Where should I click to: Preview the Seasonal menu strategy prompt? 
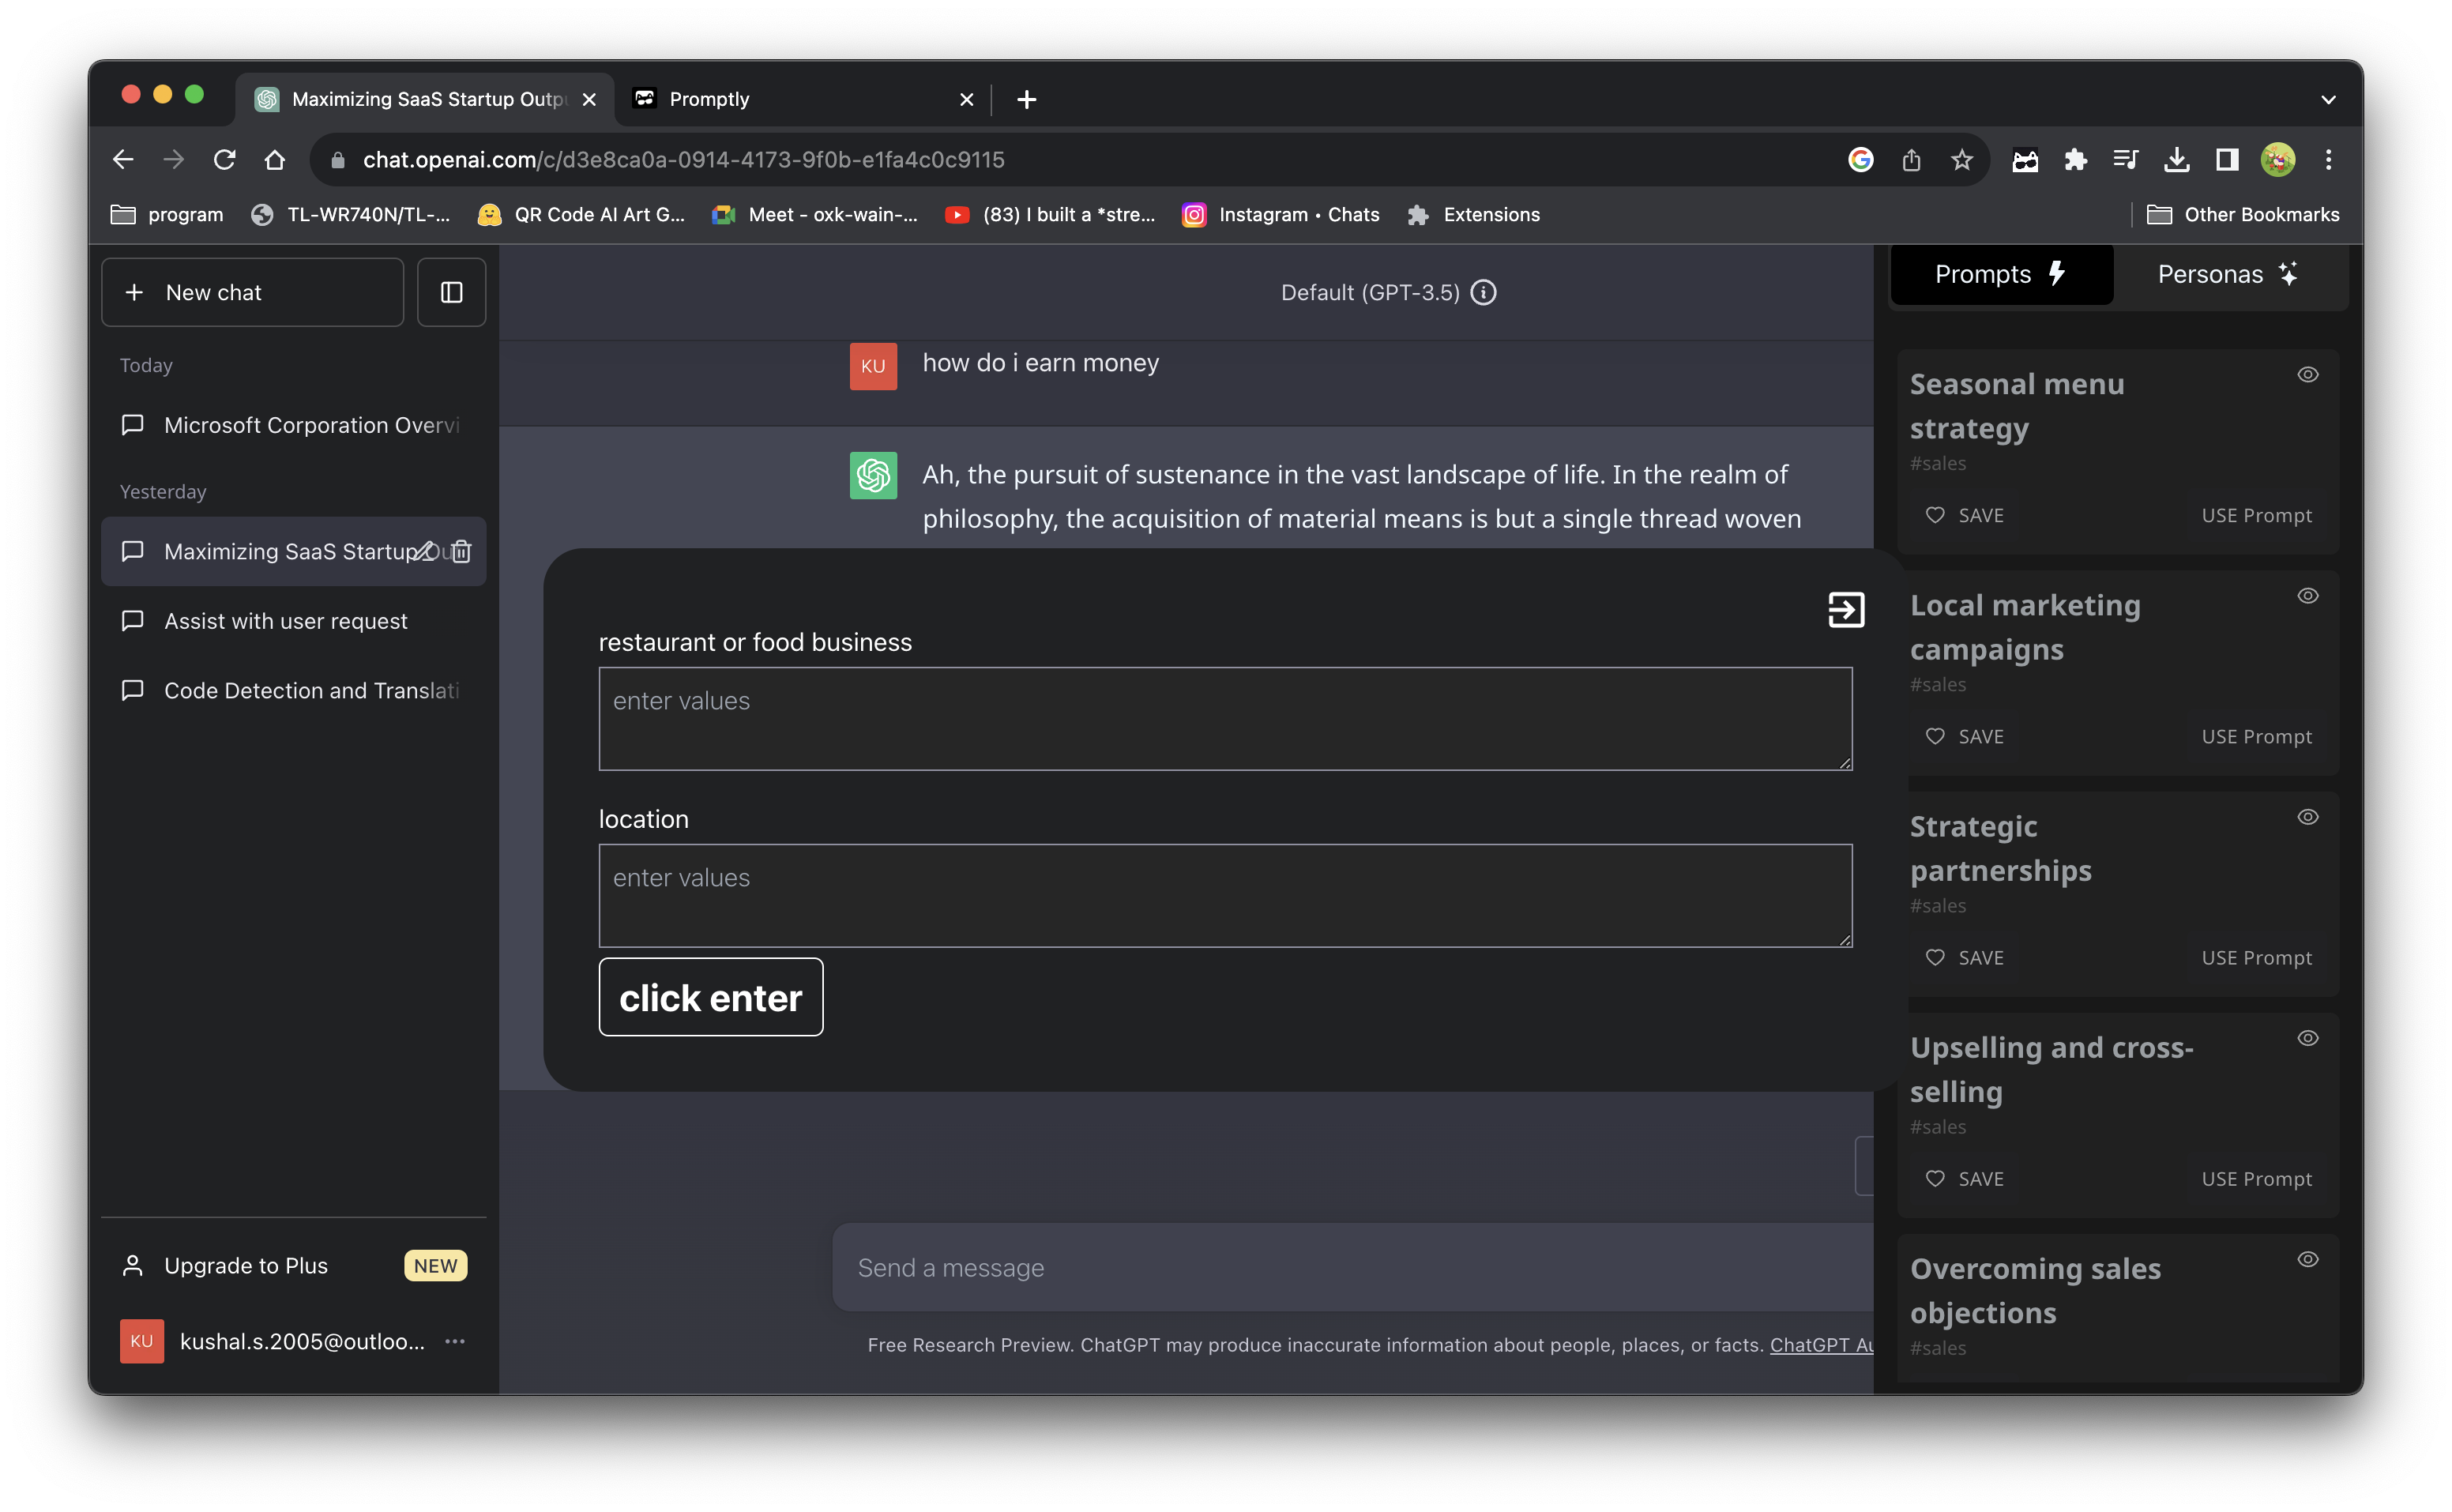(x=2307, y=374)
